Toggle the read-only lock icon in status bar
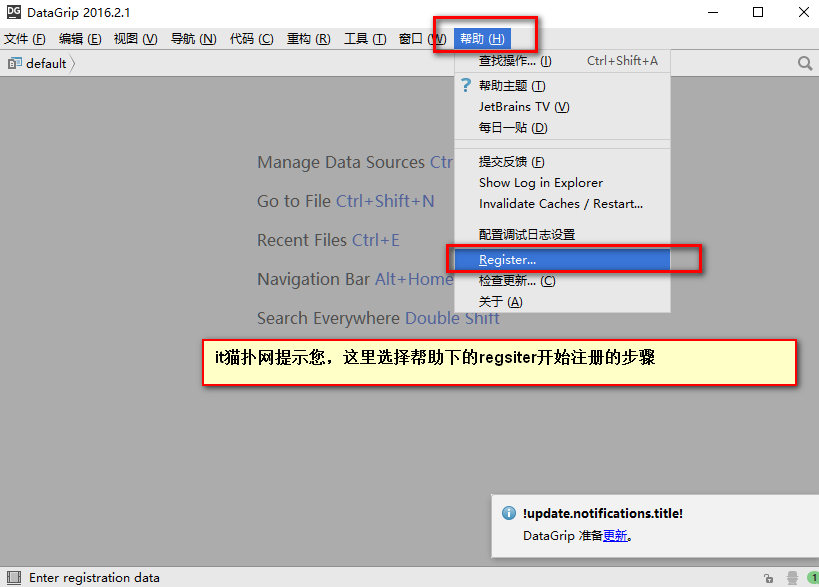 [768, 578]
